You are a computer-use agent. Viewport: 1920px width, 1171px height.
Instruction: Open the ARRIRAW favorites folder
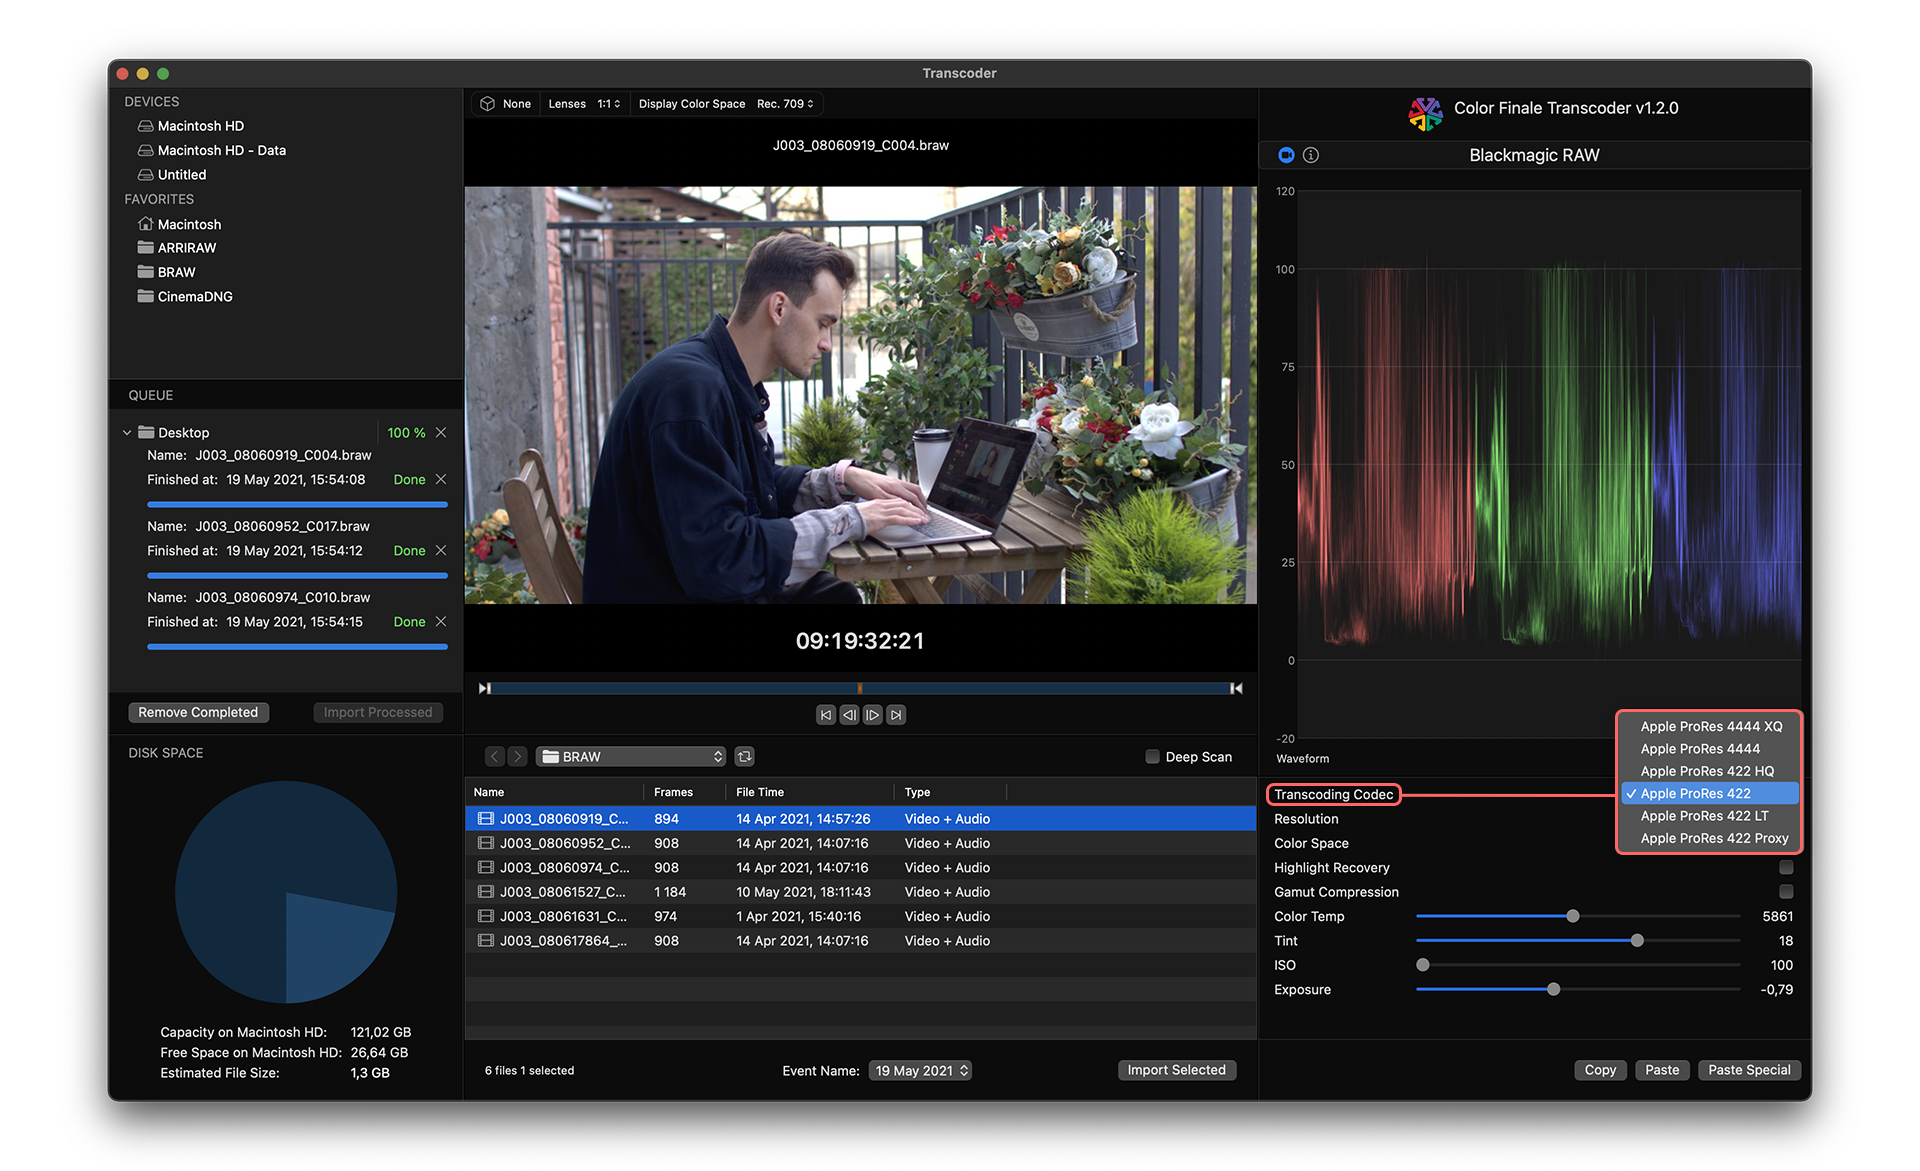[177, 248]
